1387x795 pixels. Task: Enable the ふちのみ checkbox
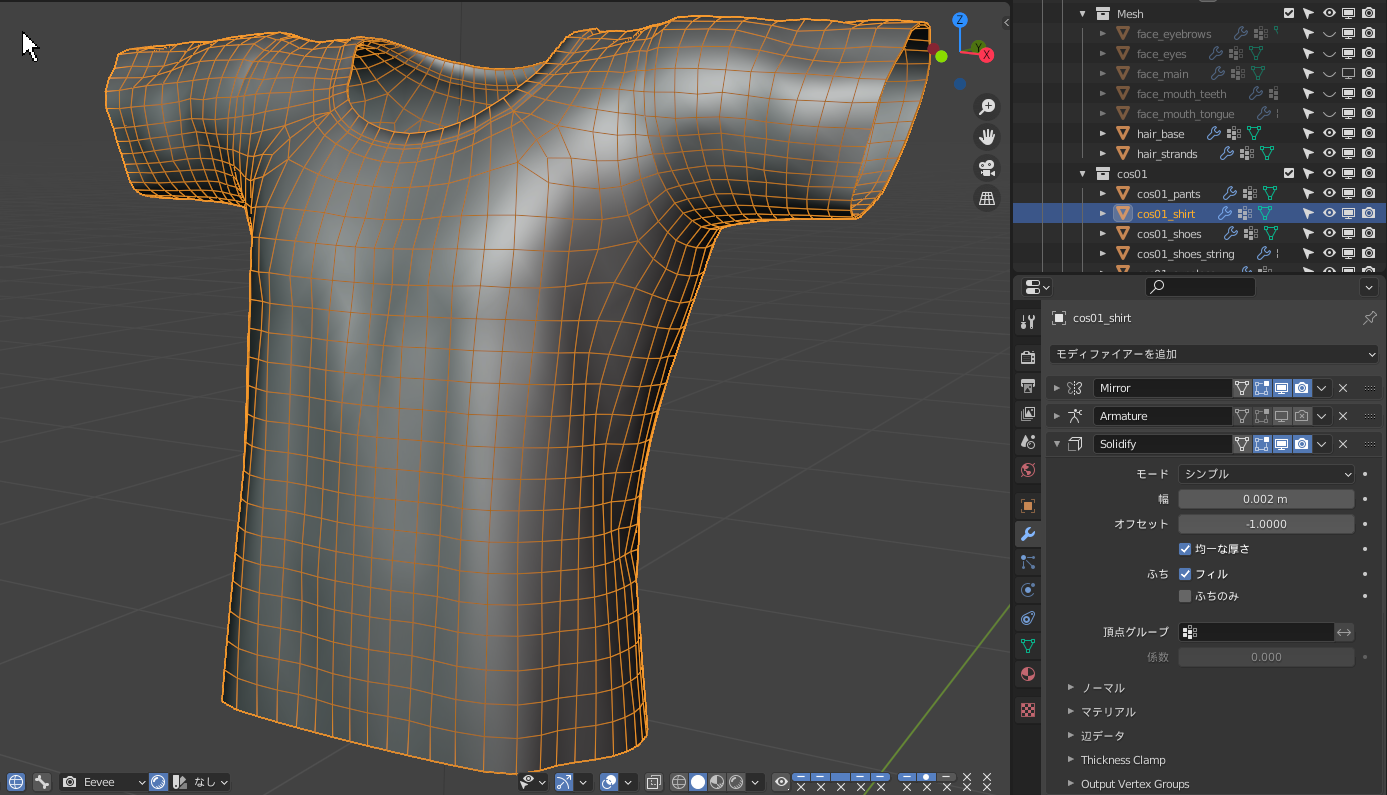click(1185, 596)
